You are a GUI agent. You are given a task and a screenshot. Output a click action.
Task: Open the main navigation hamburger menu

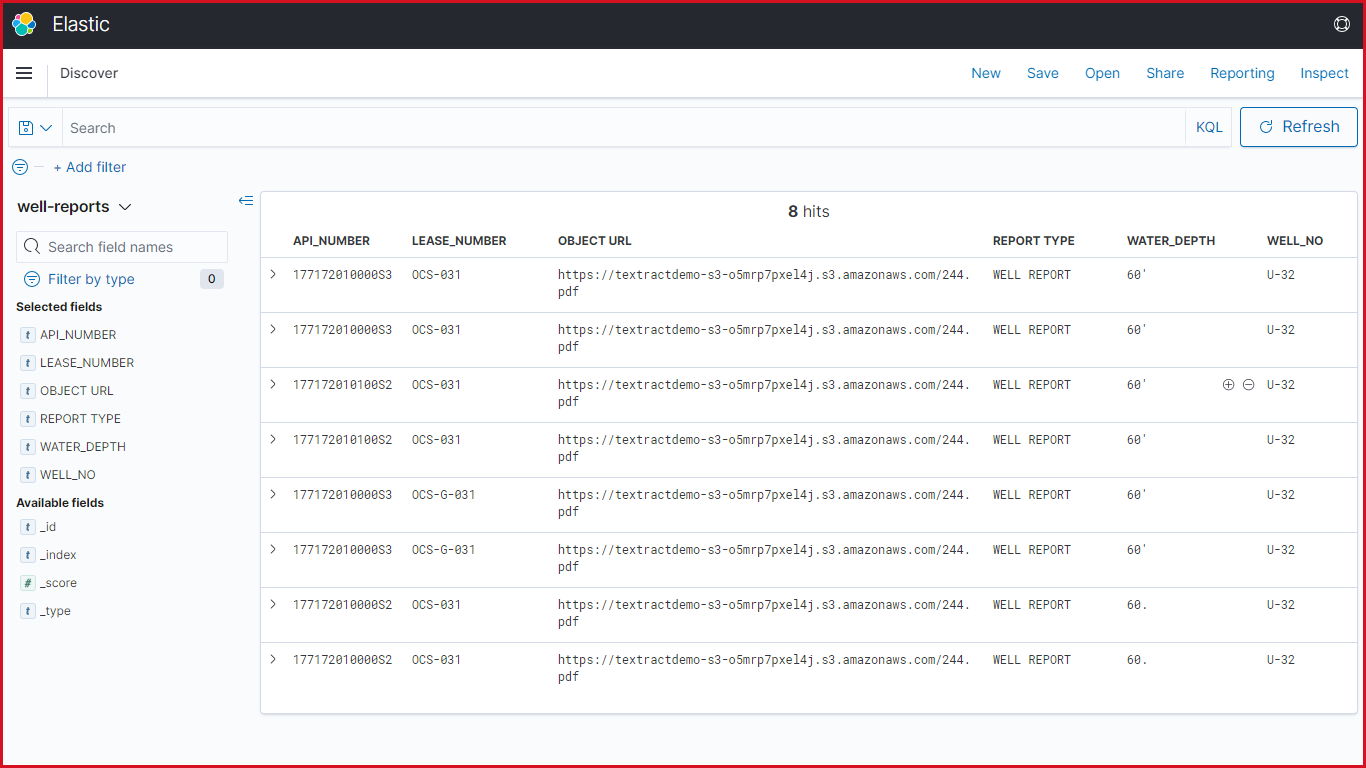point(24,73)
